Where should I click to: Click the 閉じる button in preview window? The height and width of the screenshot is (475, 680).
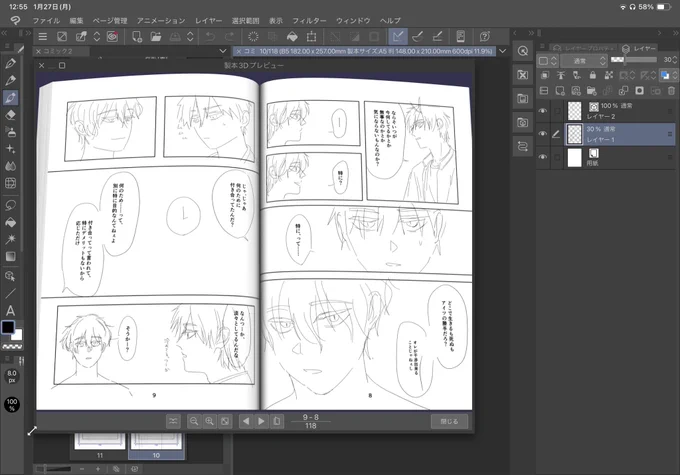click(x=449, y=421)
